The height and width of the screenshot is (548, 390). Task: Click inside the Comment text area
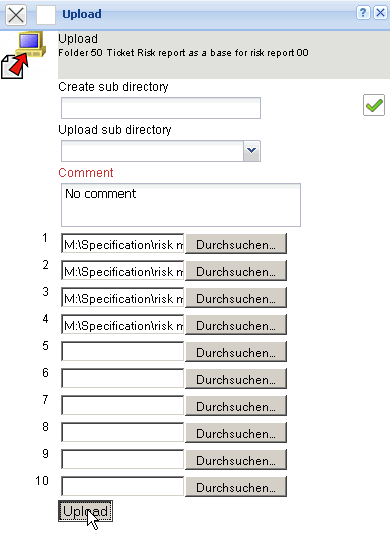point(181,205)
